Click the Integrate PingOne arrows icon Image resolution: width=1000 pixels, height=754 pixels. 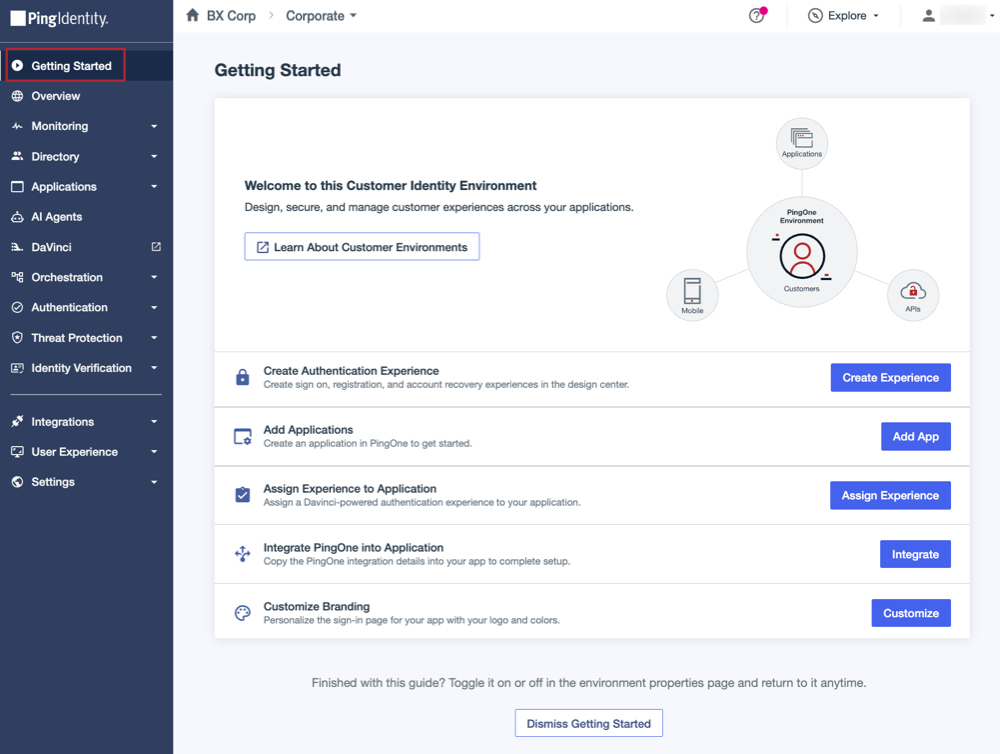click(x=242, y=554)
